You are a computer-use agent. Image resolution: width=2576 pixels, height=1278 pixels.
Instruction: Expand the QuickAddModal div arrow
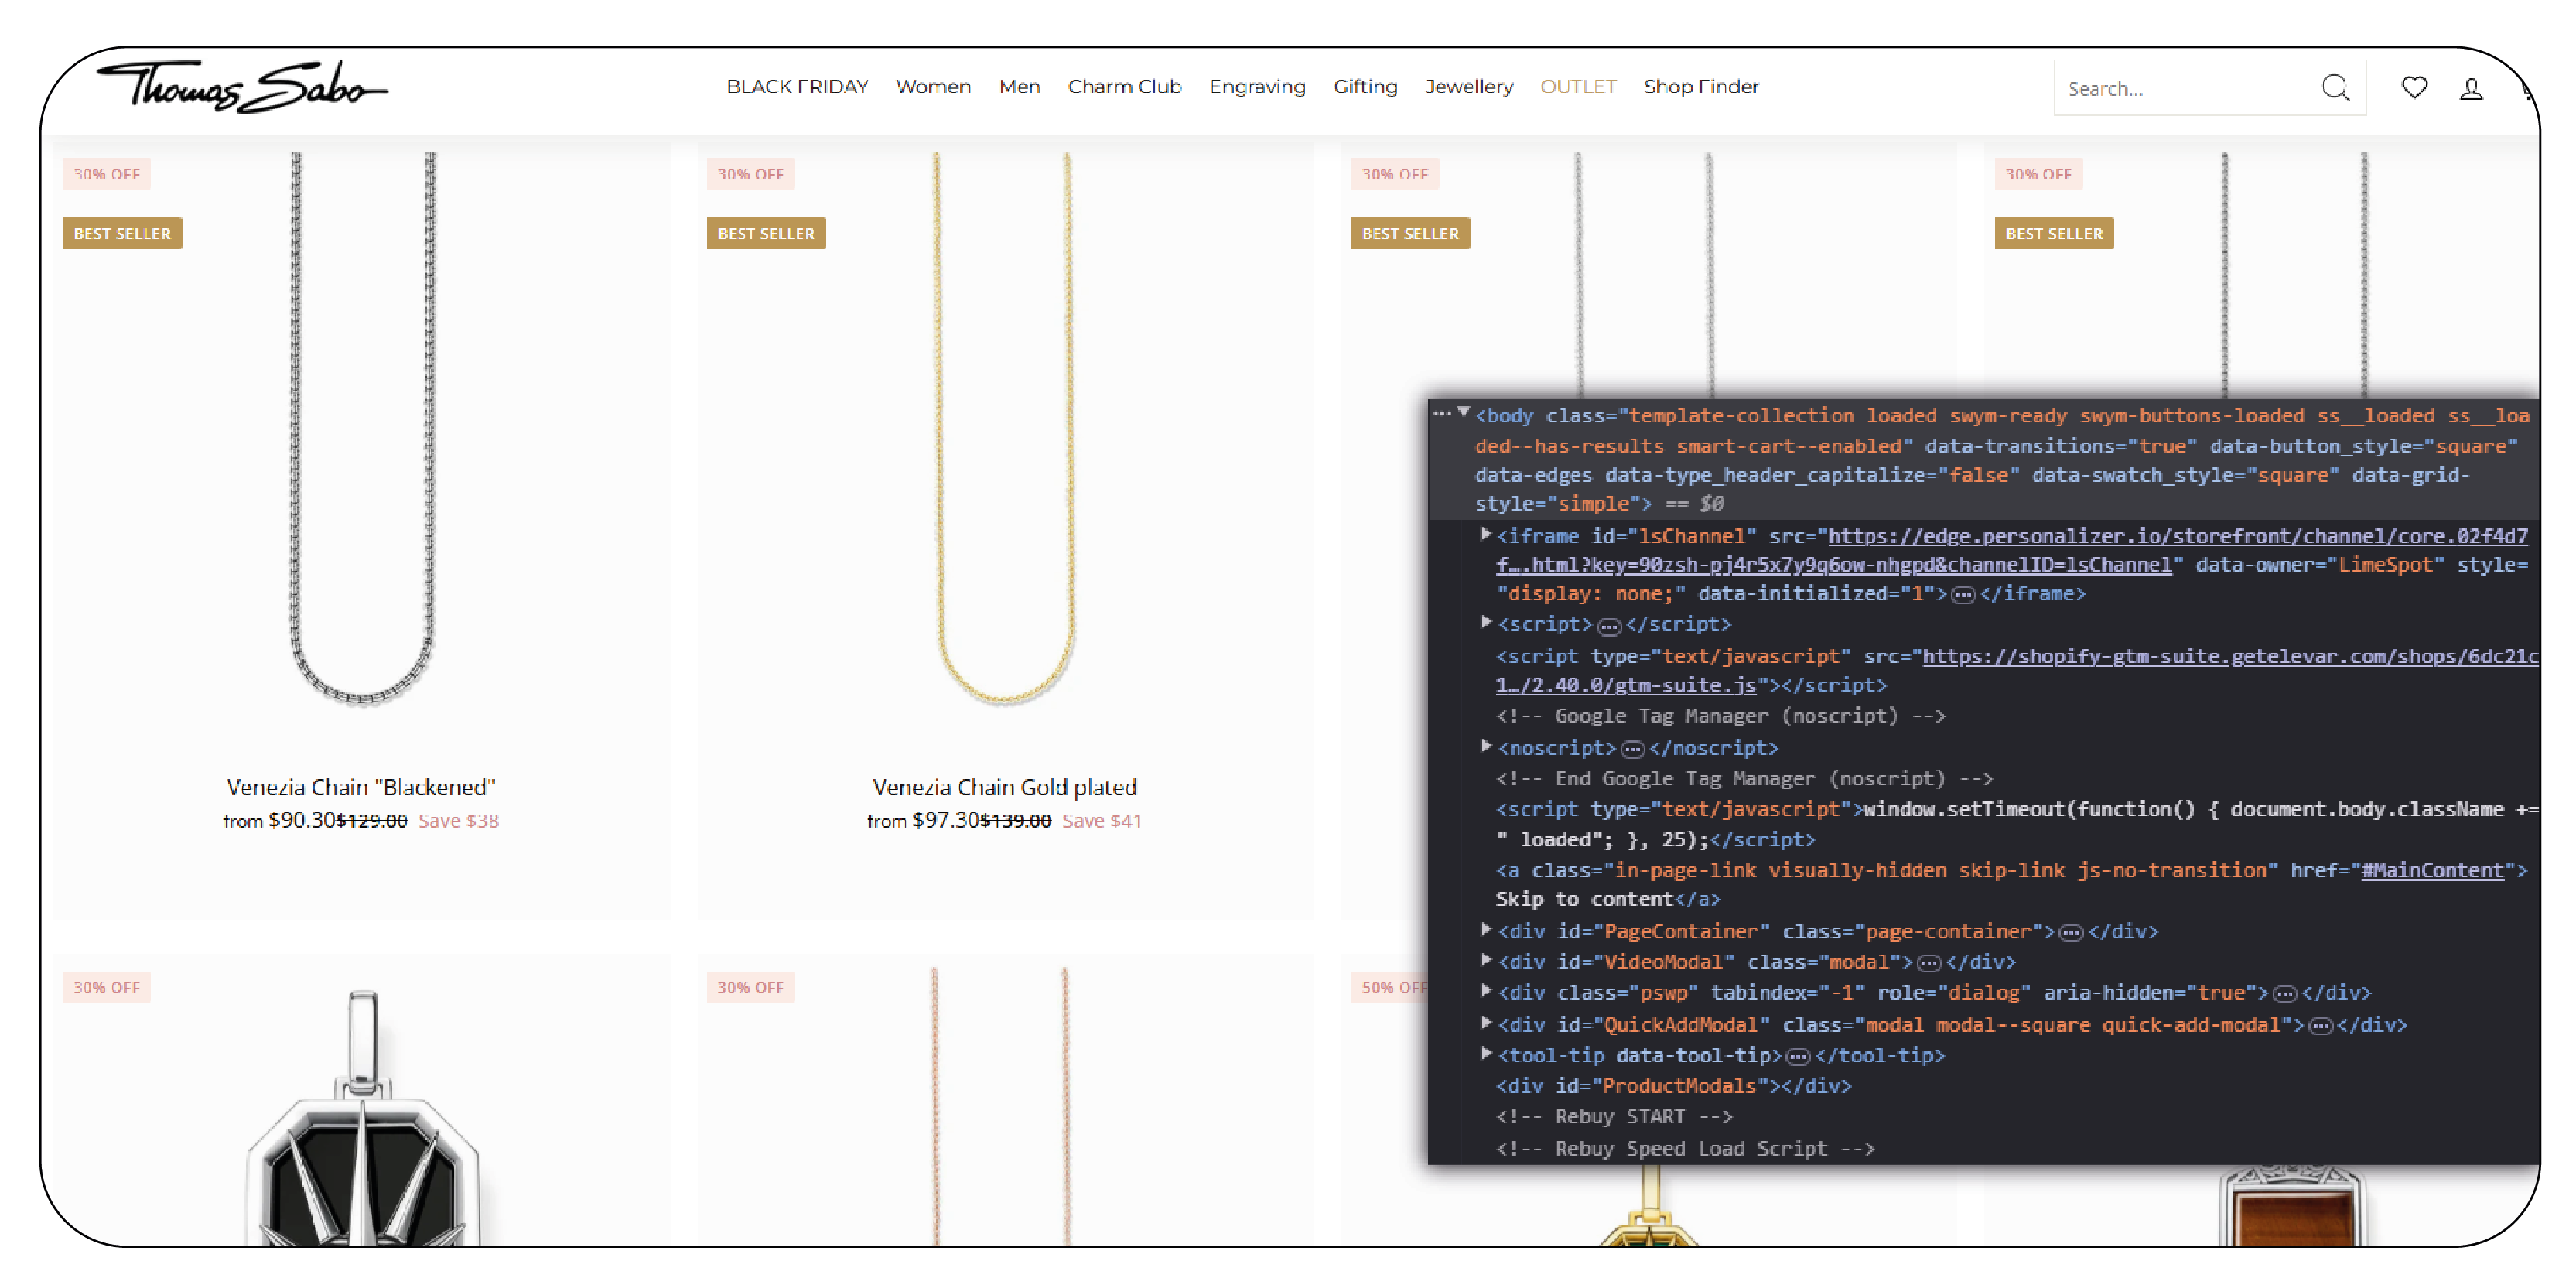(x=1486, y=1022)
